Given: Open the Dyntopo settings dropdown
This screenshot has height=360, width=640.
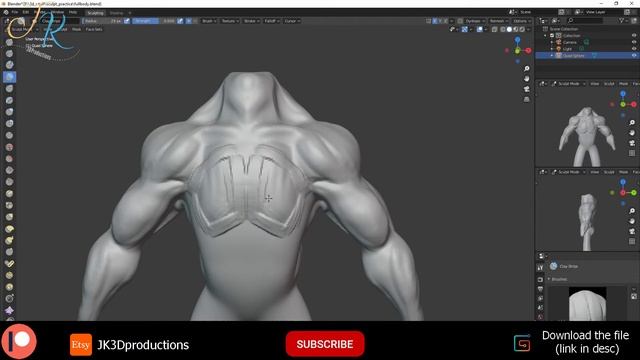Looking at the screenshot, I should pyautogui.click(x=475, y=21).
